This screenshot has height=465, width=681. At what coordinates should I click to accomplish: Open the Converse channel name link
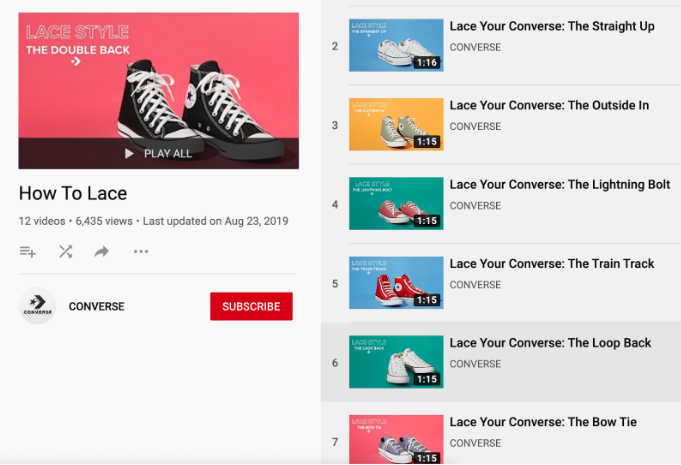tap(96, 306)
